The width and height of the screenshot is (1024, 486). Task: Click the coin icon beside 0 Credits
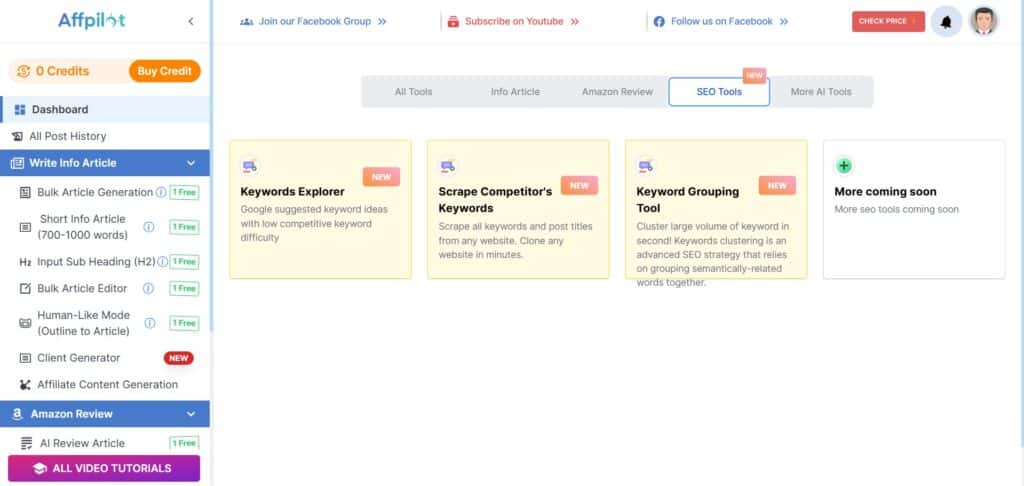click(24, 71)
